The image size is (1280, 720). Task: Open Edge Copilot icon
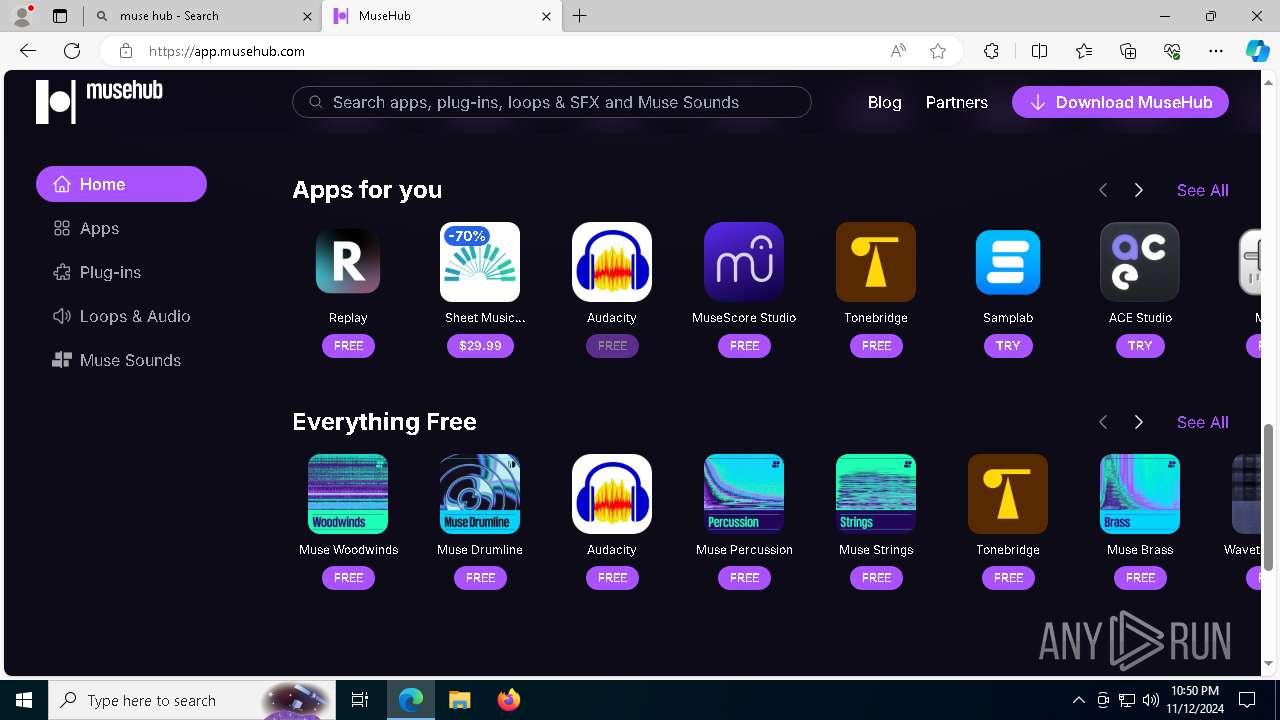(x=1257, y=51)
